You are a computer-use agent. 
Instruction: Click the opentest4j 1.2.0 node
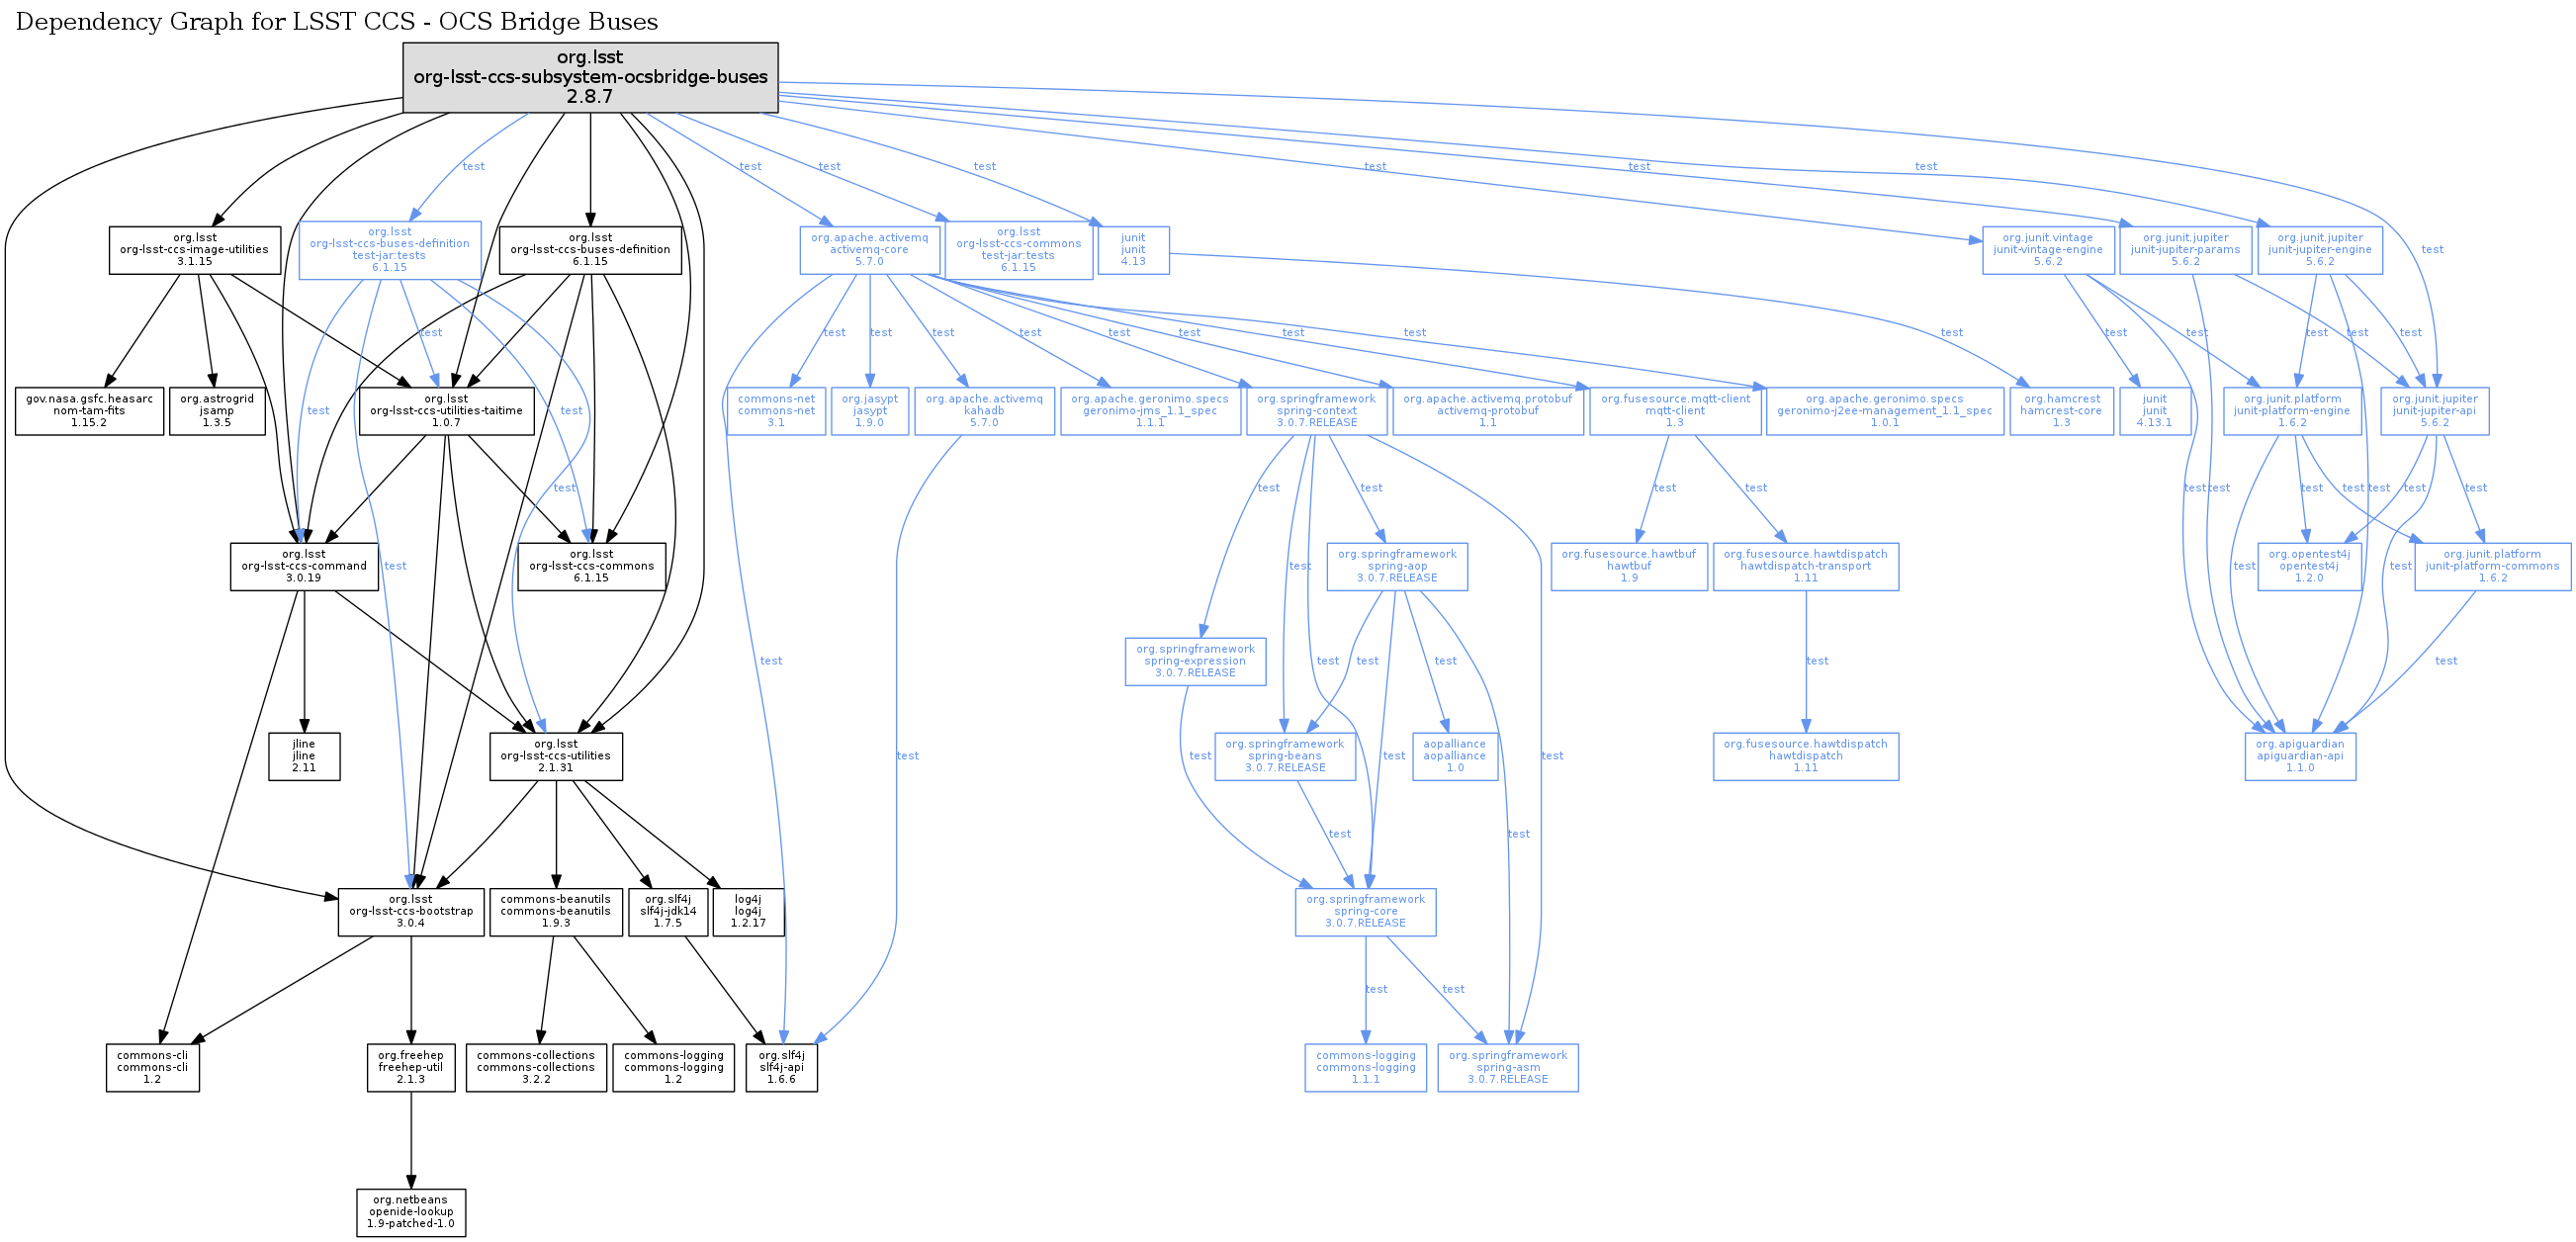pyautogui.click(x=2309, y=566)
